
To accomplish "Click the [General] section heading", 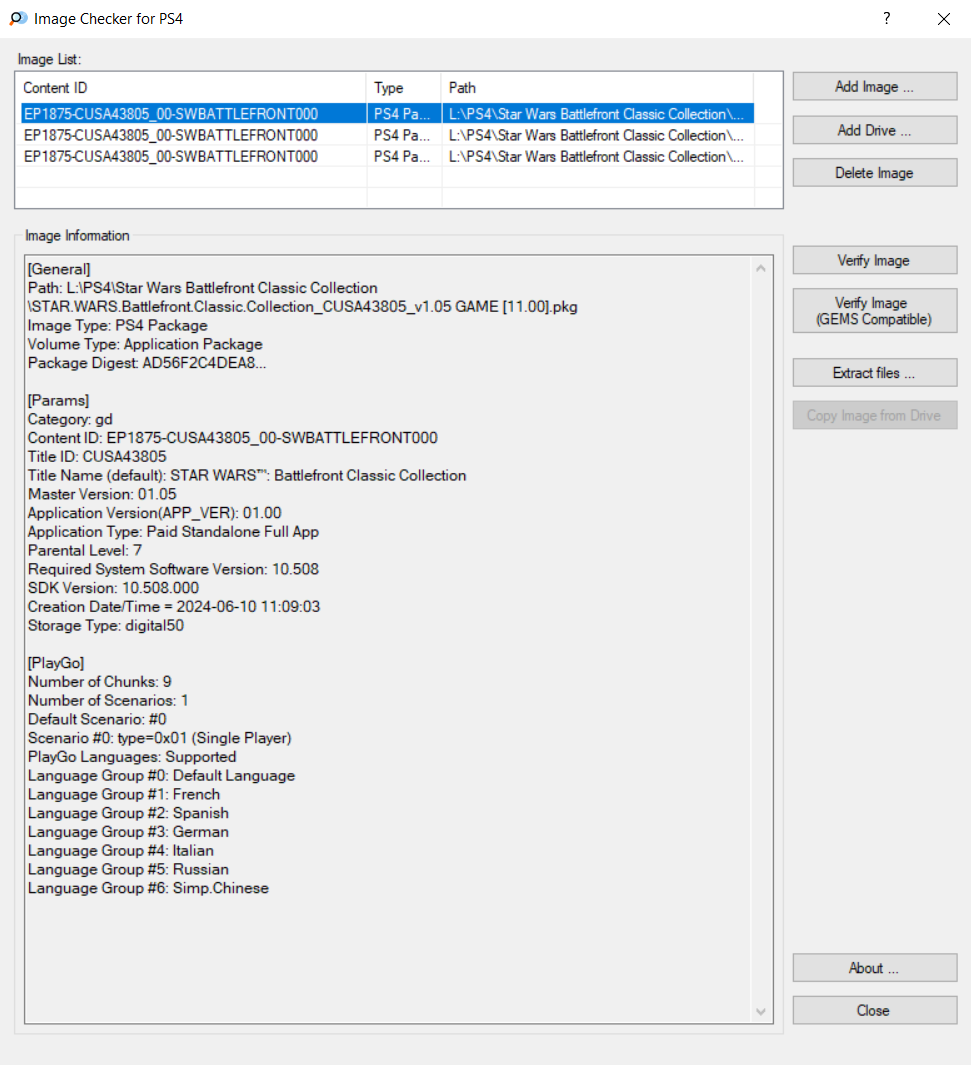I will click(59, 269).
